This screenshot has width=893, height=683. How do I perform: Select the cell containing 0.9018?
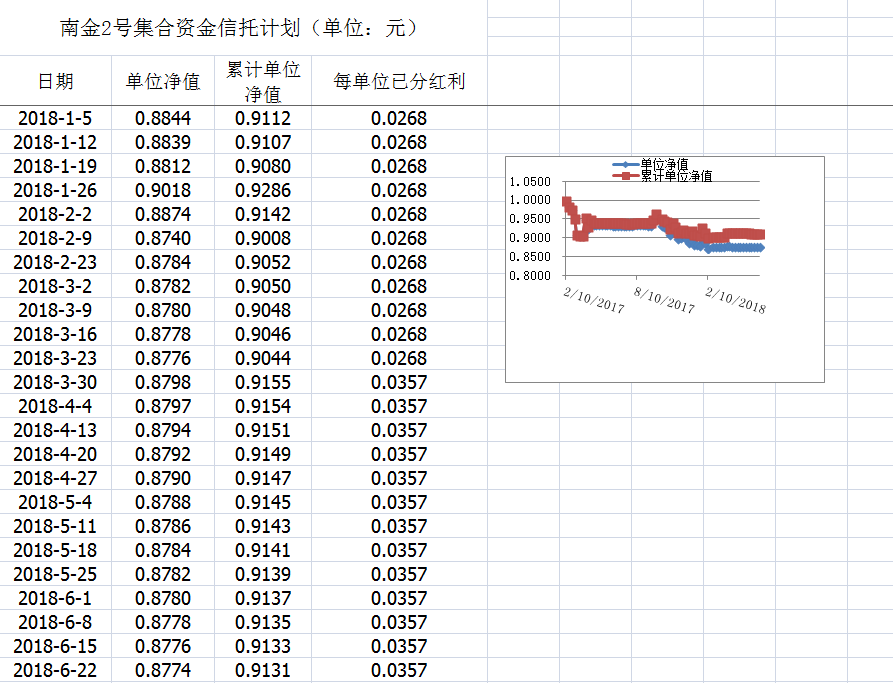(x=163, y=190)
